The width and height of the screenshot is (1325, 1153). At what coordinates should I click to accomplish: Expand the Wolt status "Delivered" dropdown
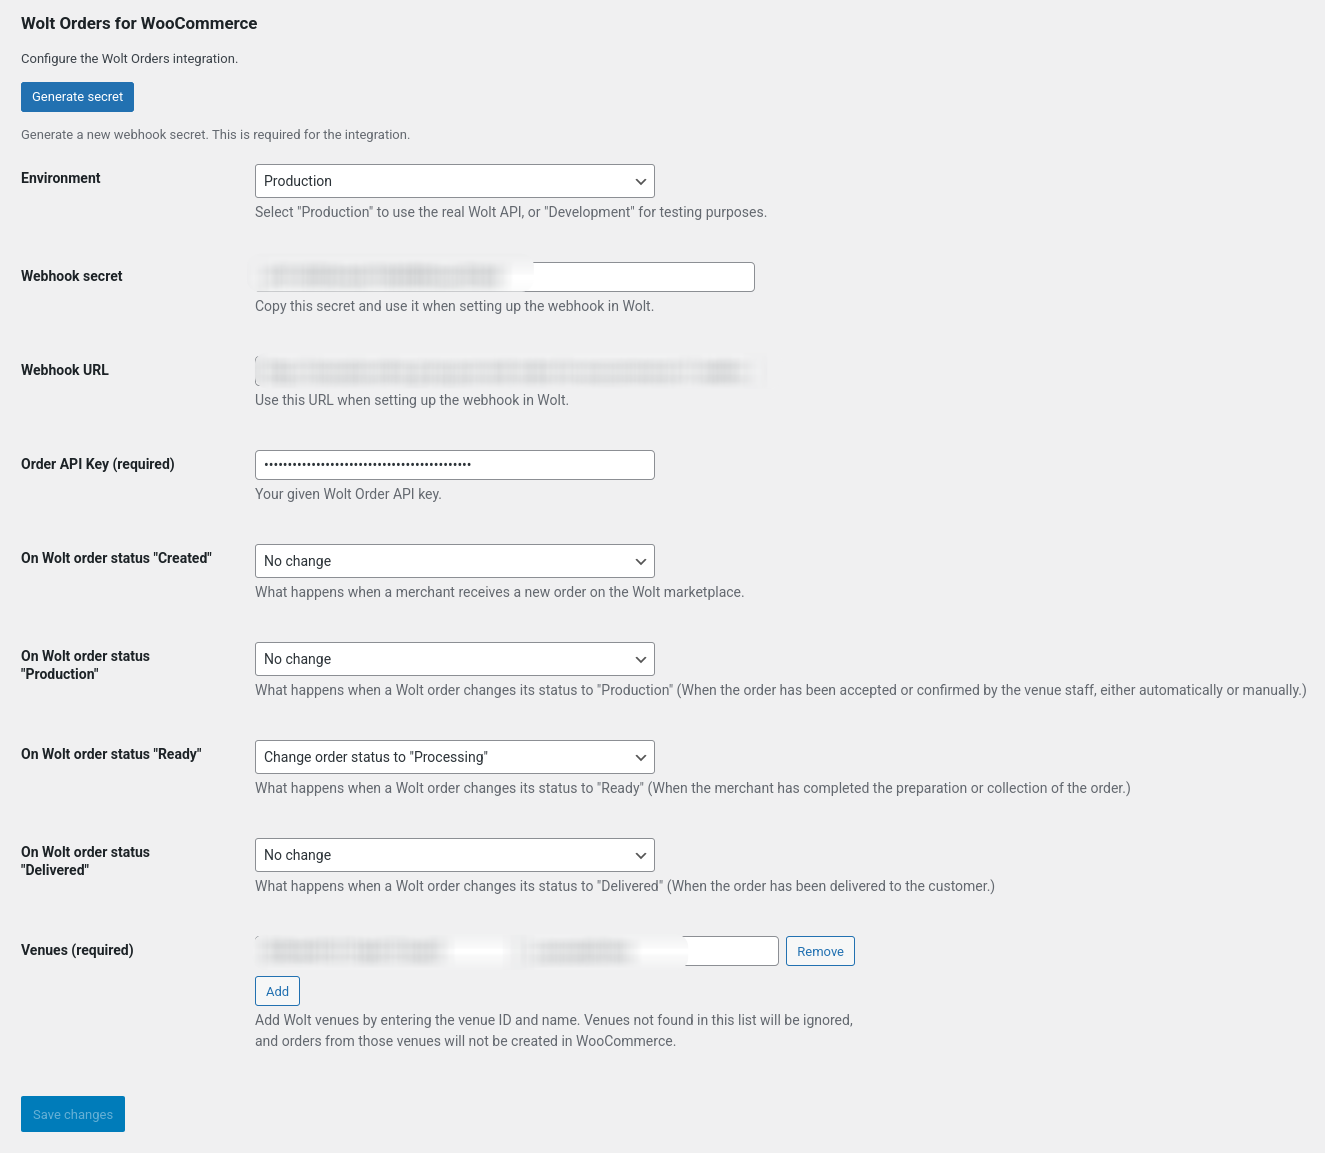pyautogui.click(x=454, y=855)
